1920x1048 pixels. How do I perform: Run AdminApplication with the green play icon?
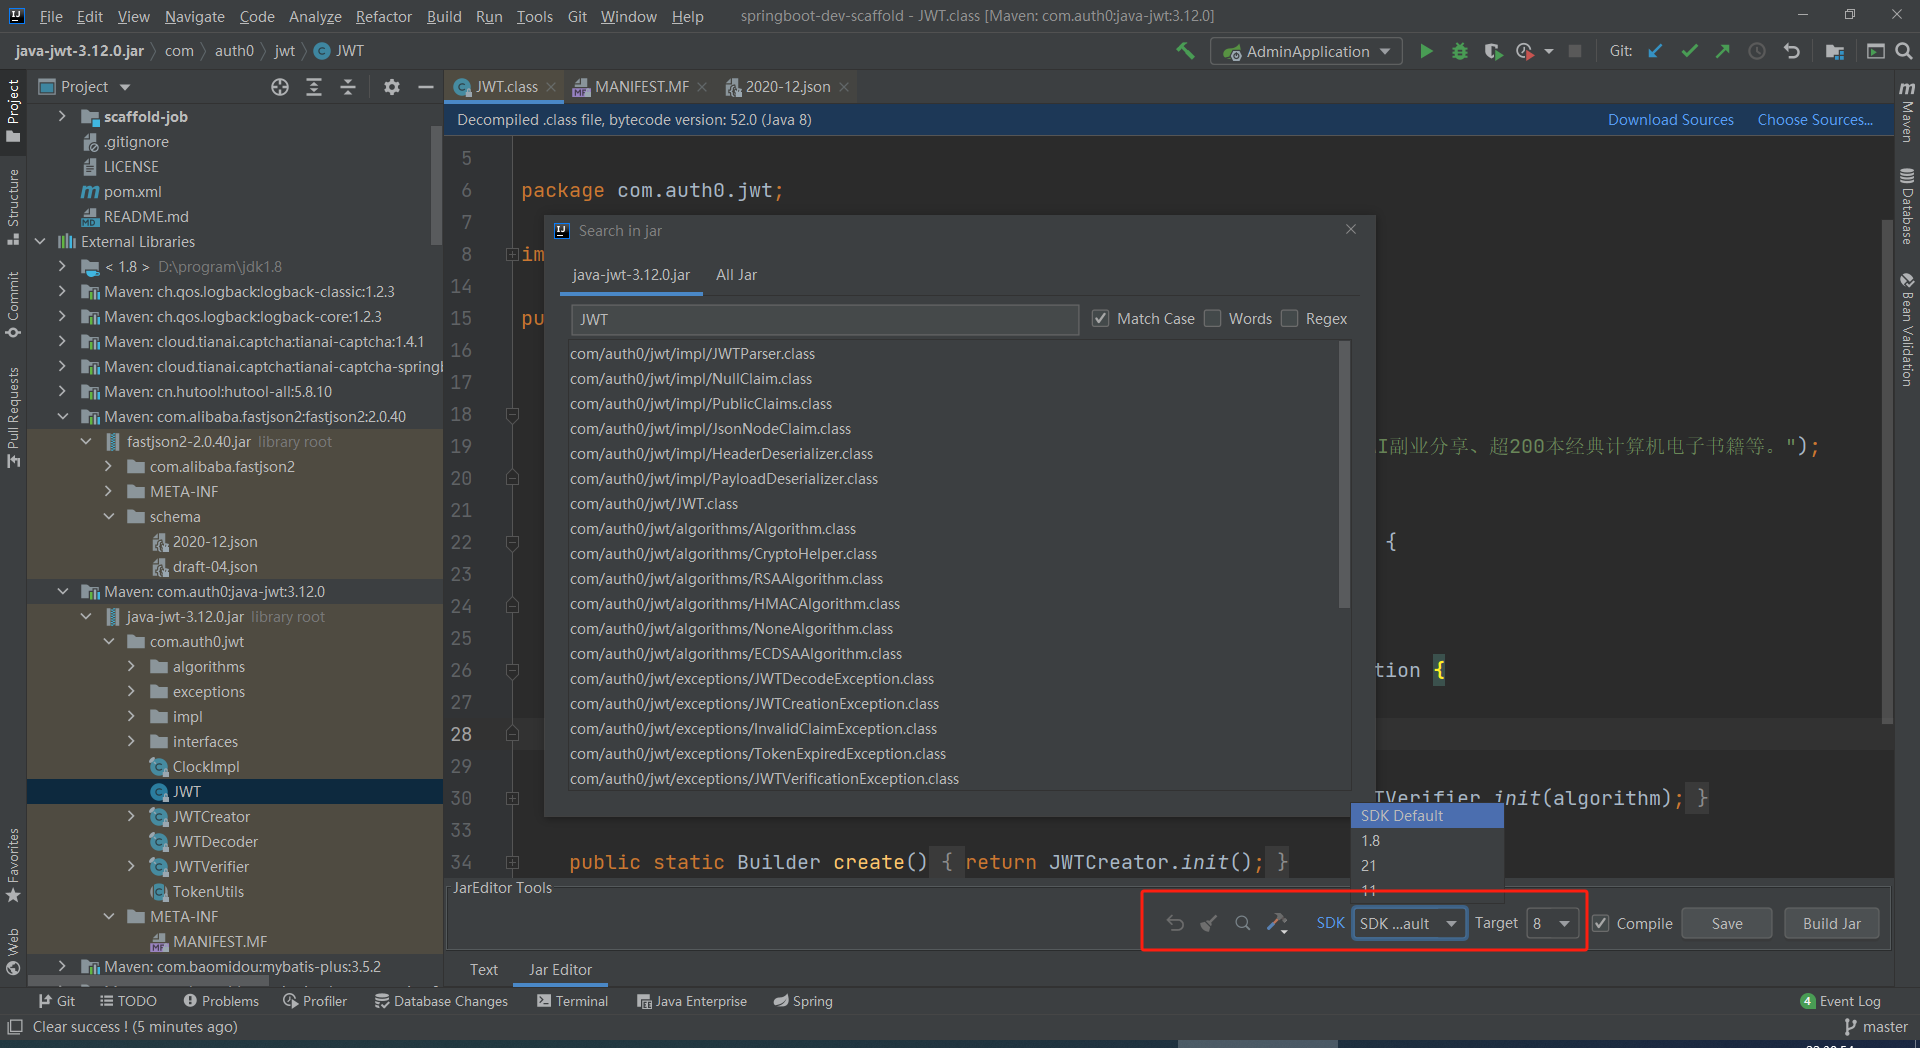(x=1426, y=51)
